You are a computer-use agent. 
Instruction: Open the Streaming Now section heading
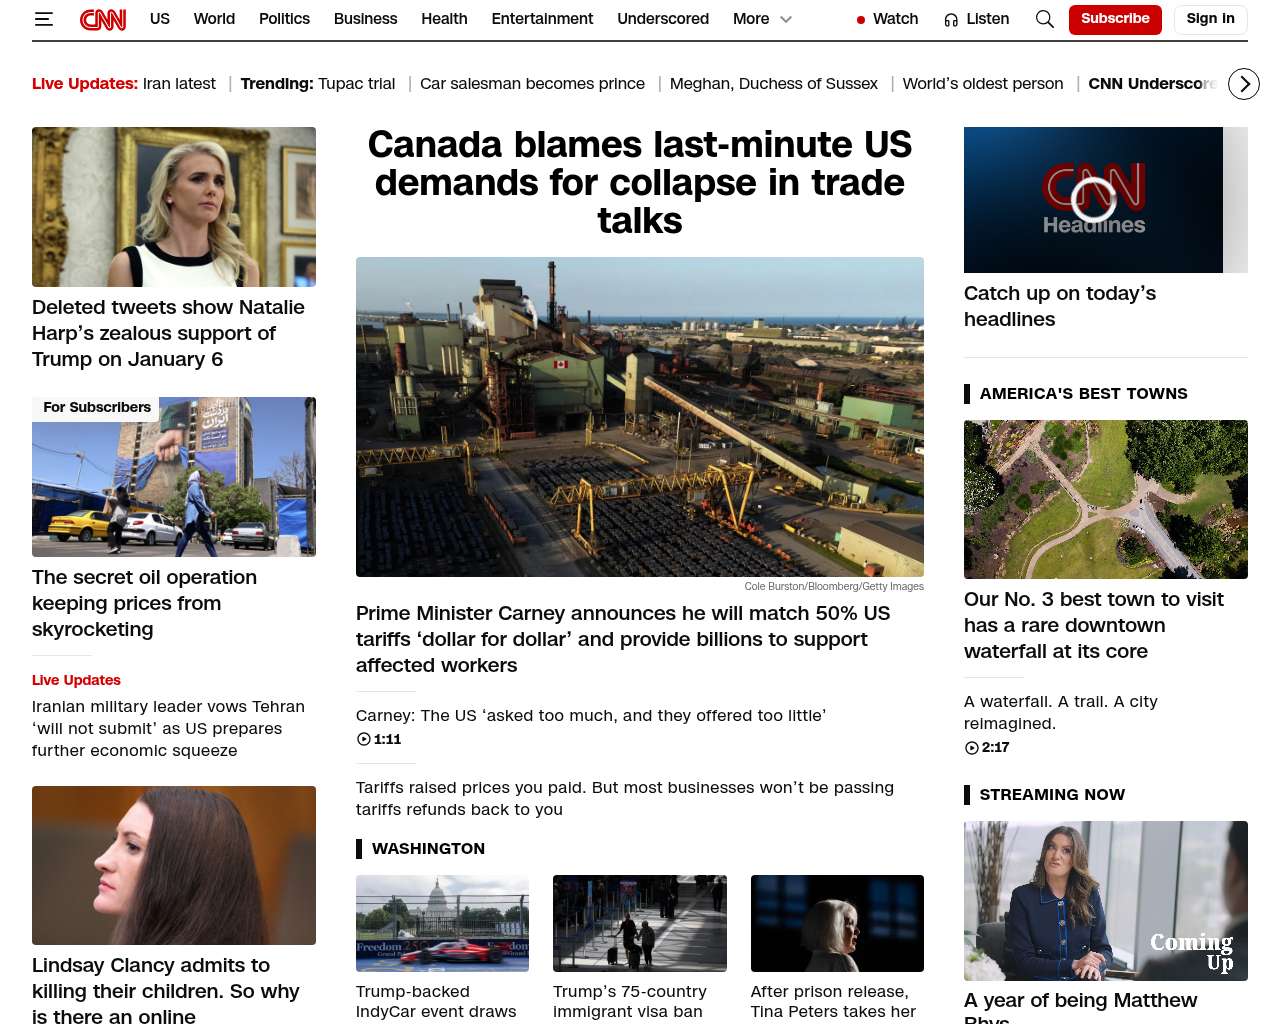click(x=1052, y=795)
